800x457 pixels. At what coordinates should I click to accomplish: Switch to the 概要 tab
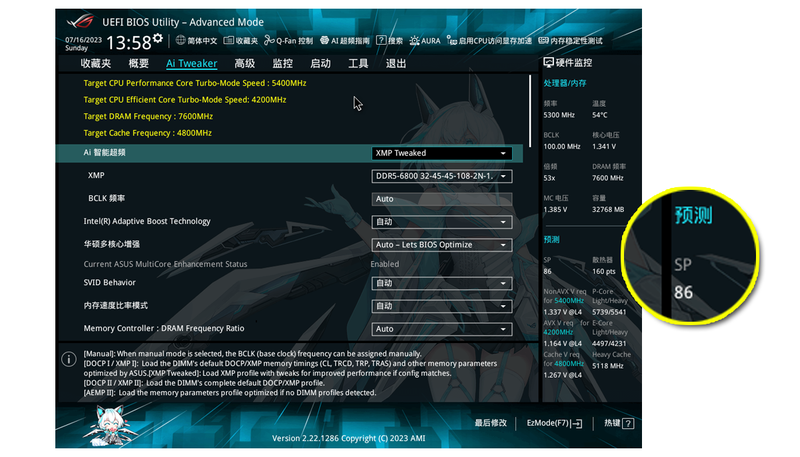(139, 63)
